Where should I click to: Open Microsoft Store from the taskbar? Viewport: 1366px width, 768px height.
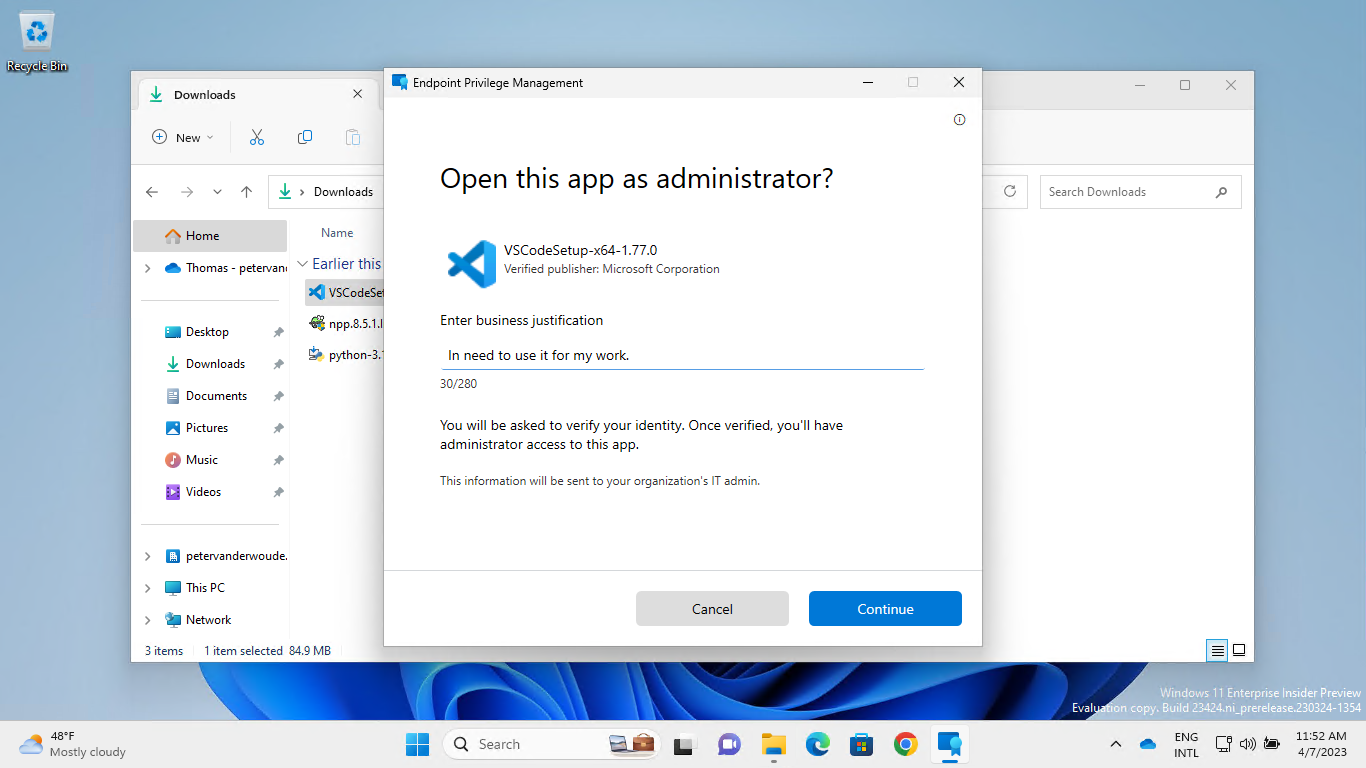coord(861,744)
